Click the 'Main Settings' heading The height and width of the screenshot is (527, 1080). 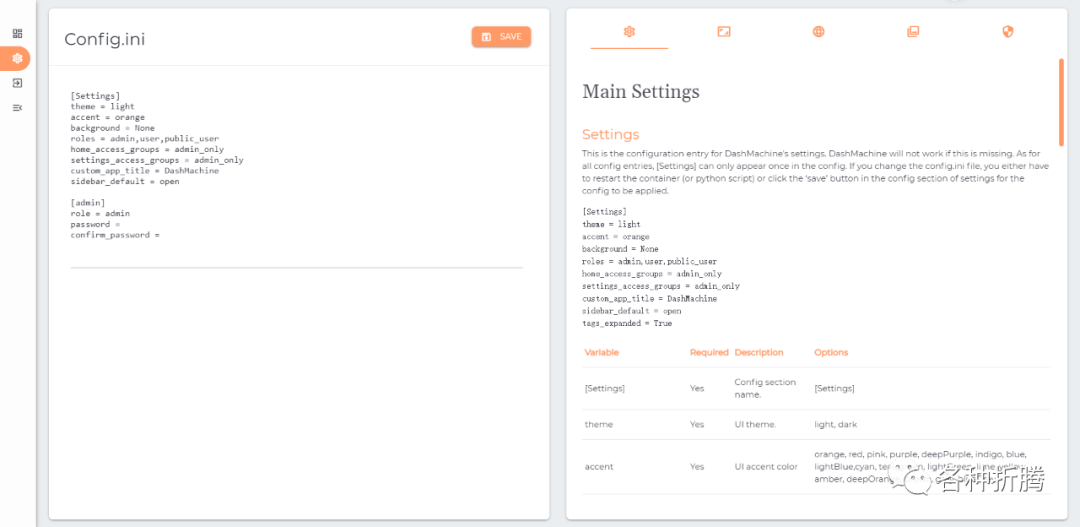tap(641, 92)
